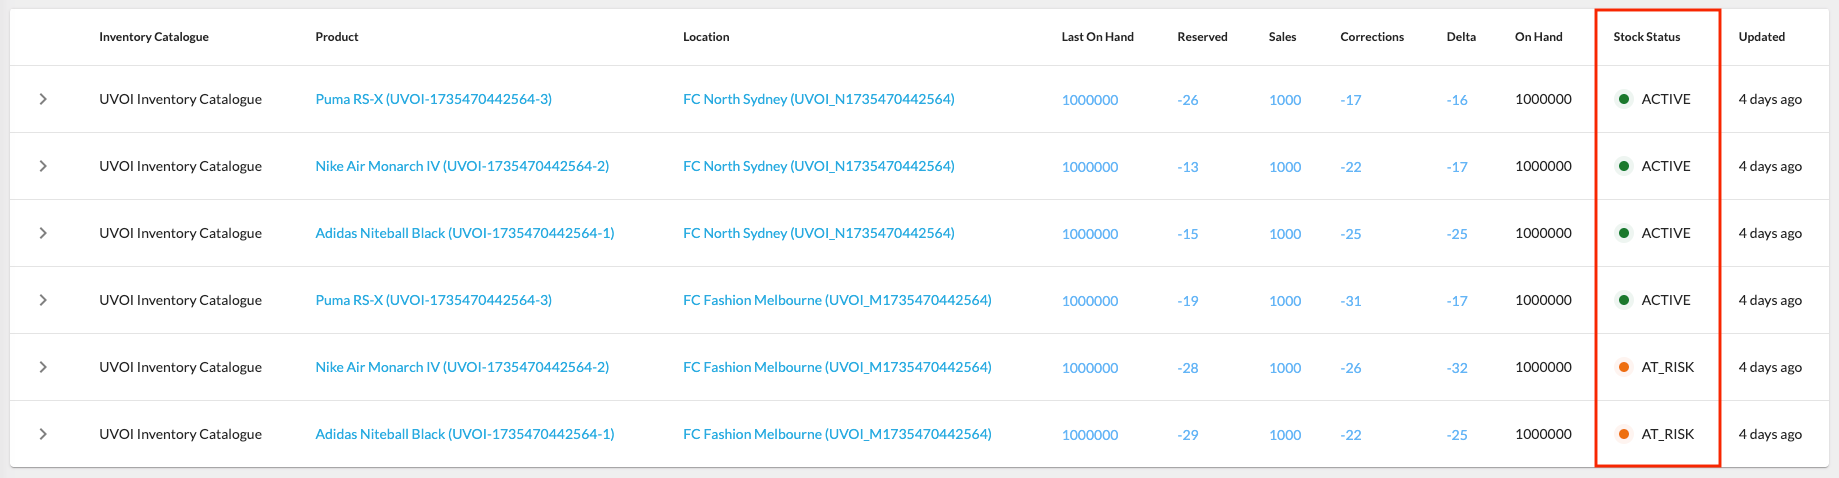Image resolution: width=1839 pixels, height=478 pixels.
Task: Open Nike Air Monarch IV link for Melbourne
Action: click(x=461, y=367)
